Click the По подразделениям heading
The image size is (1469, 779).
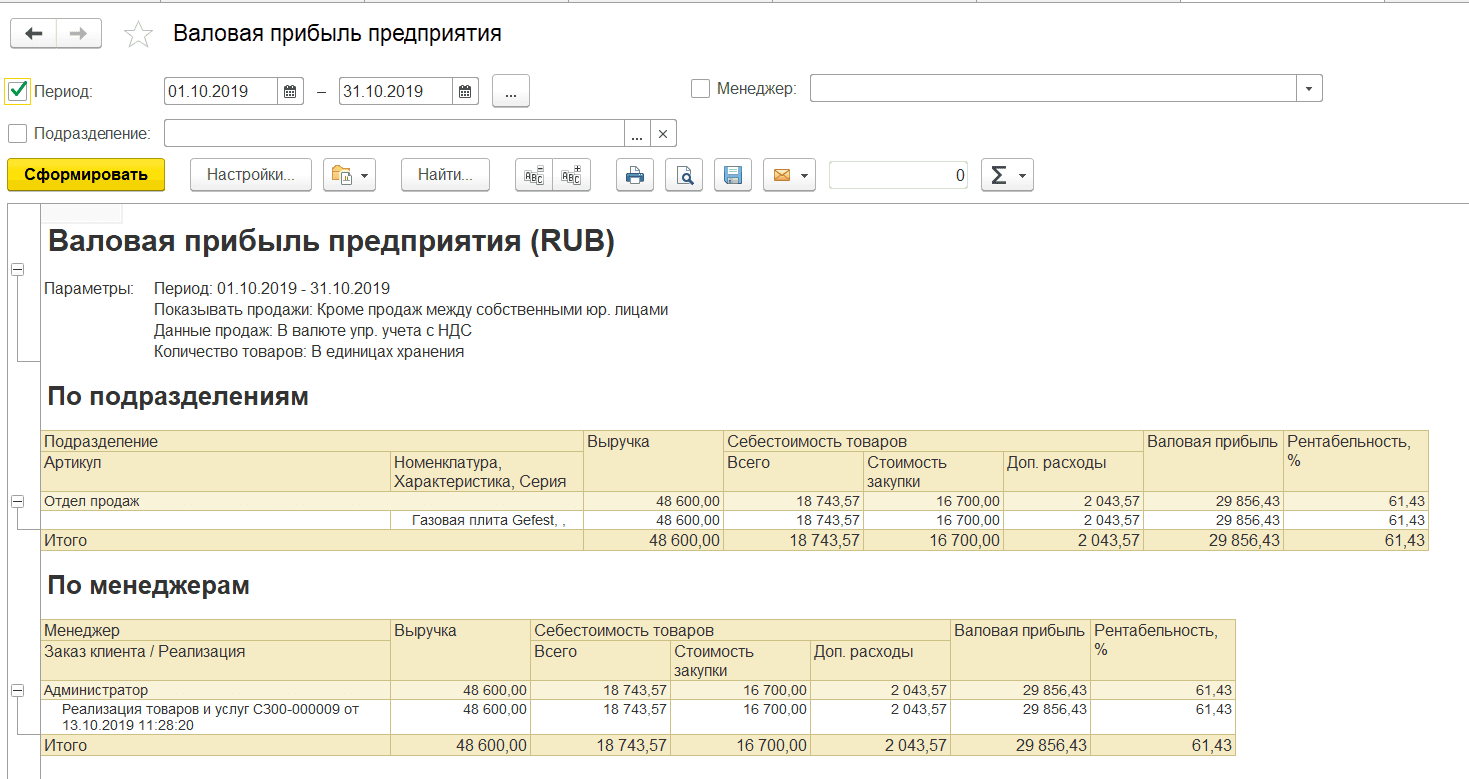point(178,397)
